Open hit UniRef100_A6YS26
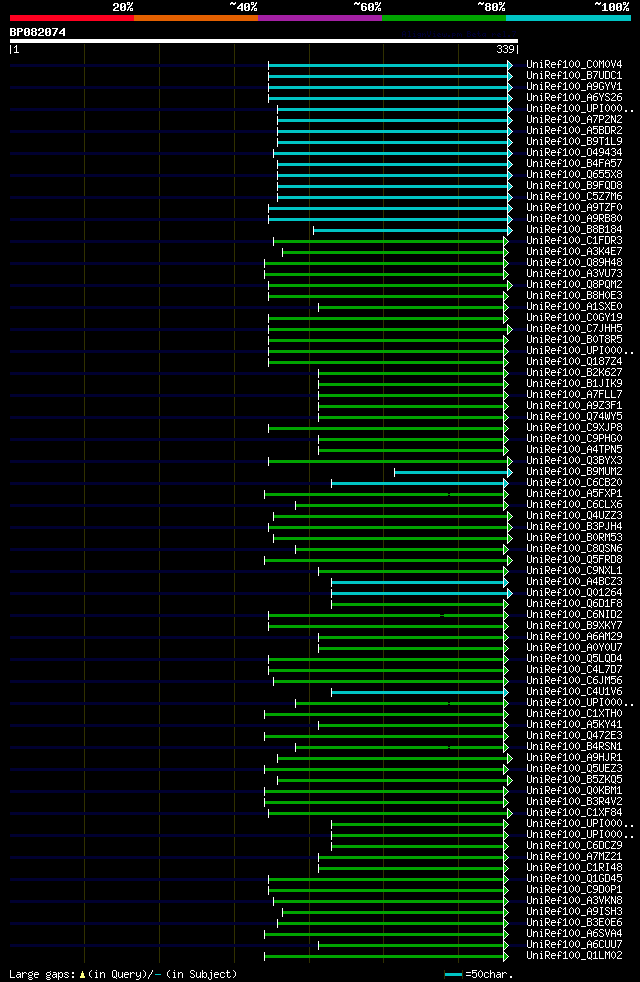The image size is (640, 982). click(574, 98)
